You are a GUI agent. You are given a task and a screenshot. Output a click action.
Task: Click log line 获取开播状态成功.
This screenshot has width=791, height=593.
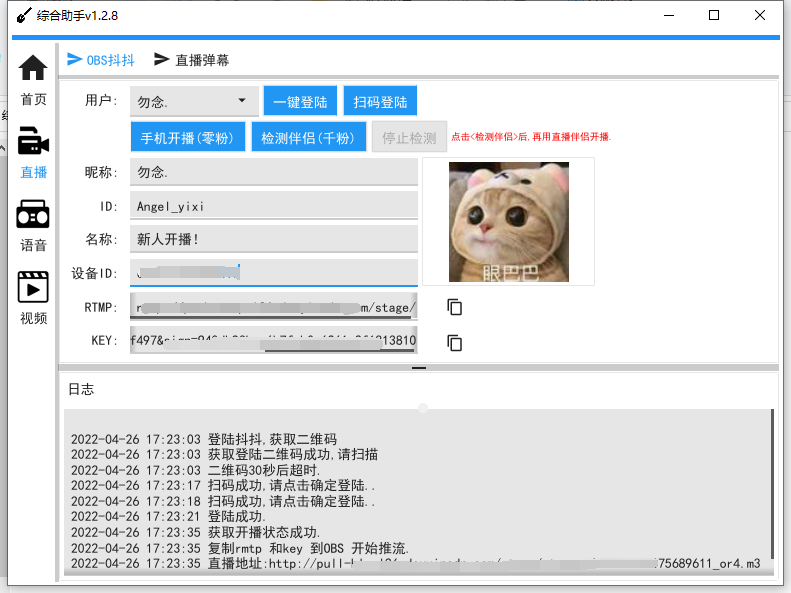point(195,532)
